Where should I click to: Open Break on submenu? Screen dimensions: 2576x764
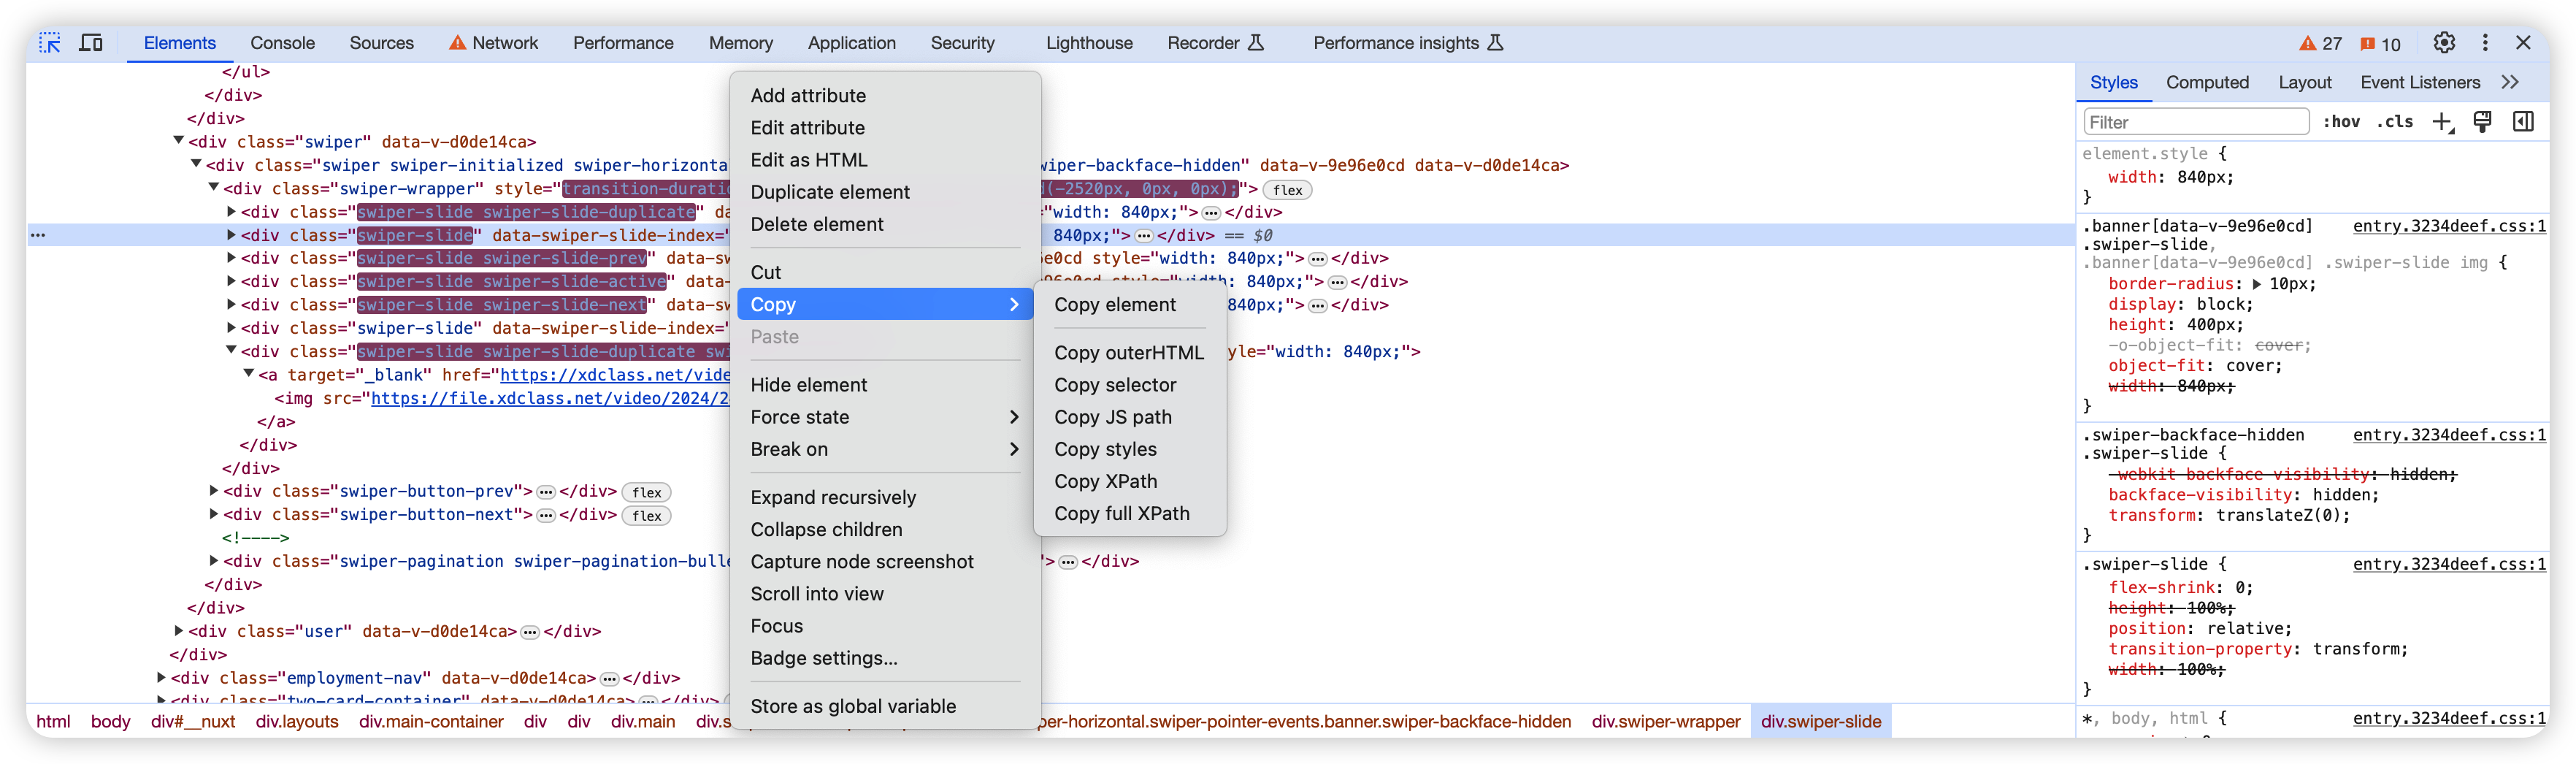click(885, 450)
